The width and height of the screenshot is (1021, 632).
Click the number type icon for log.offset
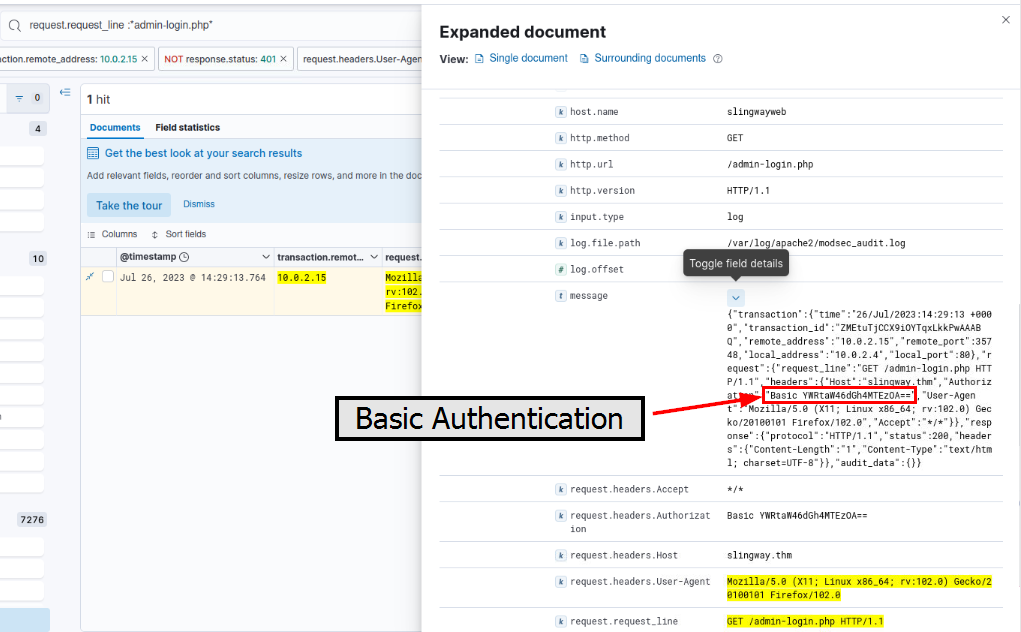coord(561,270)
